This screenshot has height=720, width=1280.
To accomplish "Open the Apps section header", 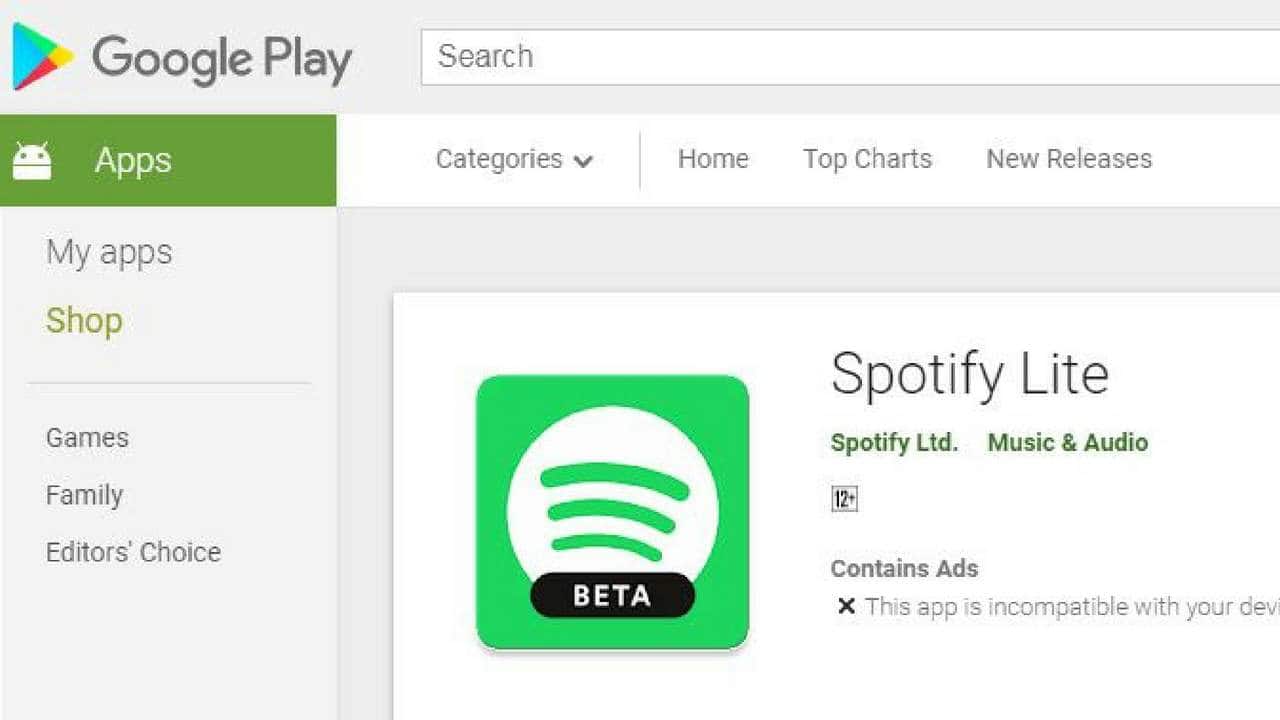I will (x=132, y=160).
